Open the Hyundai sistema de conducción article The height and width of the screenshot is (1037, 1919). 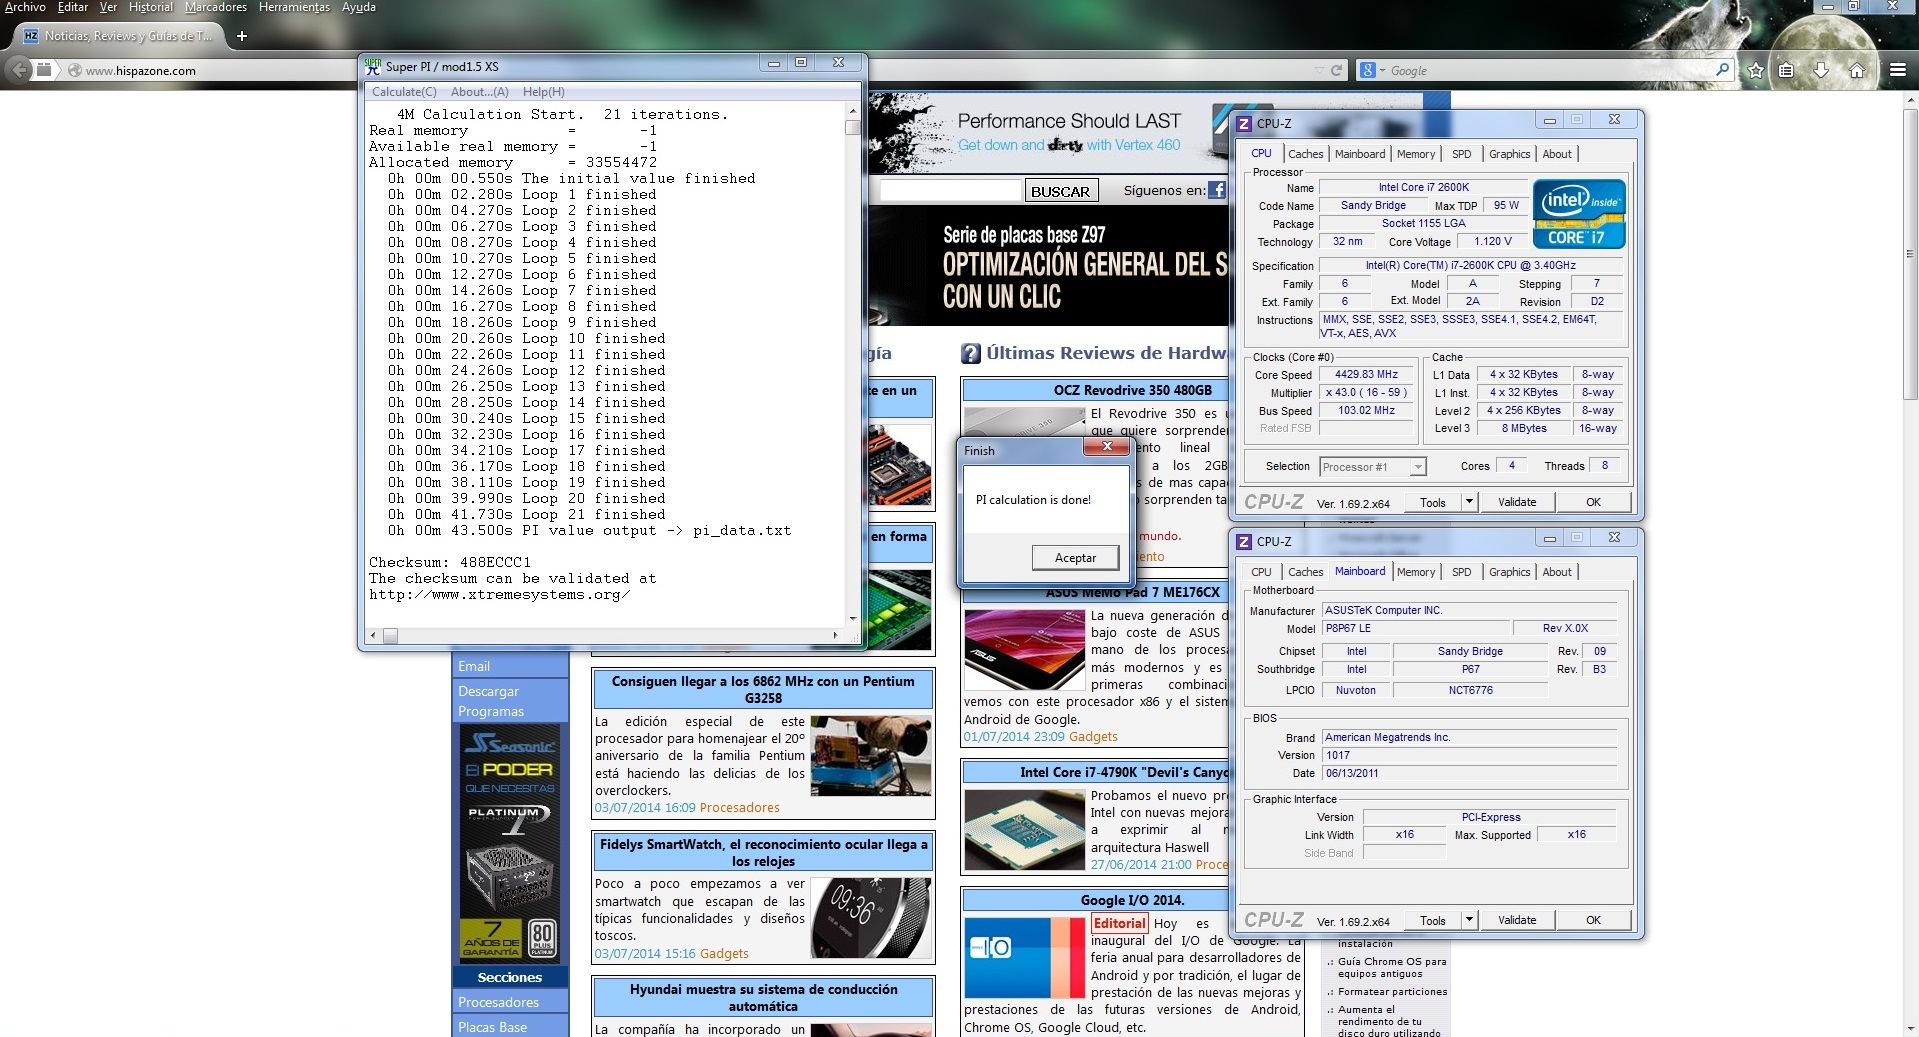(x=763, y=998)
